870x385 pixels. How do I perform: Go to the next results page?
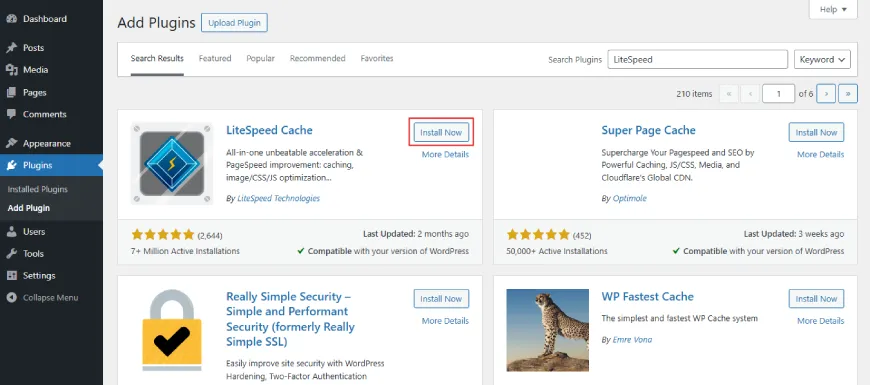click(x=827, y=94)
